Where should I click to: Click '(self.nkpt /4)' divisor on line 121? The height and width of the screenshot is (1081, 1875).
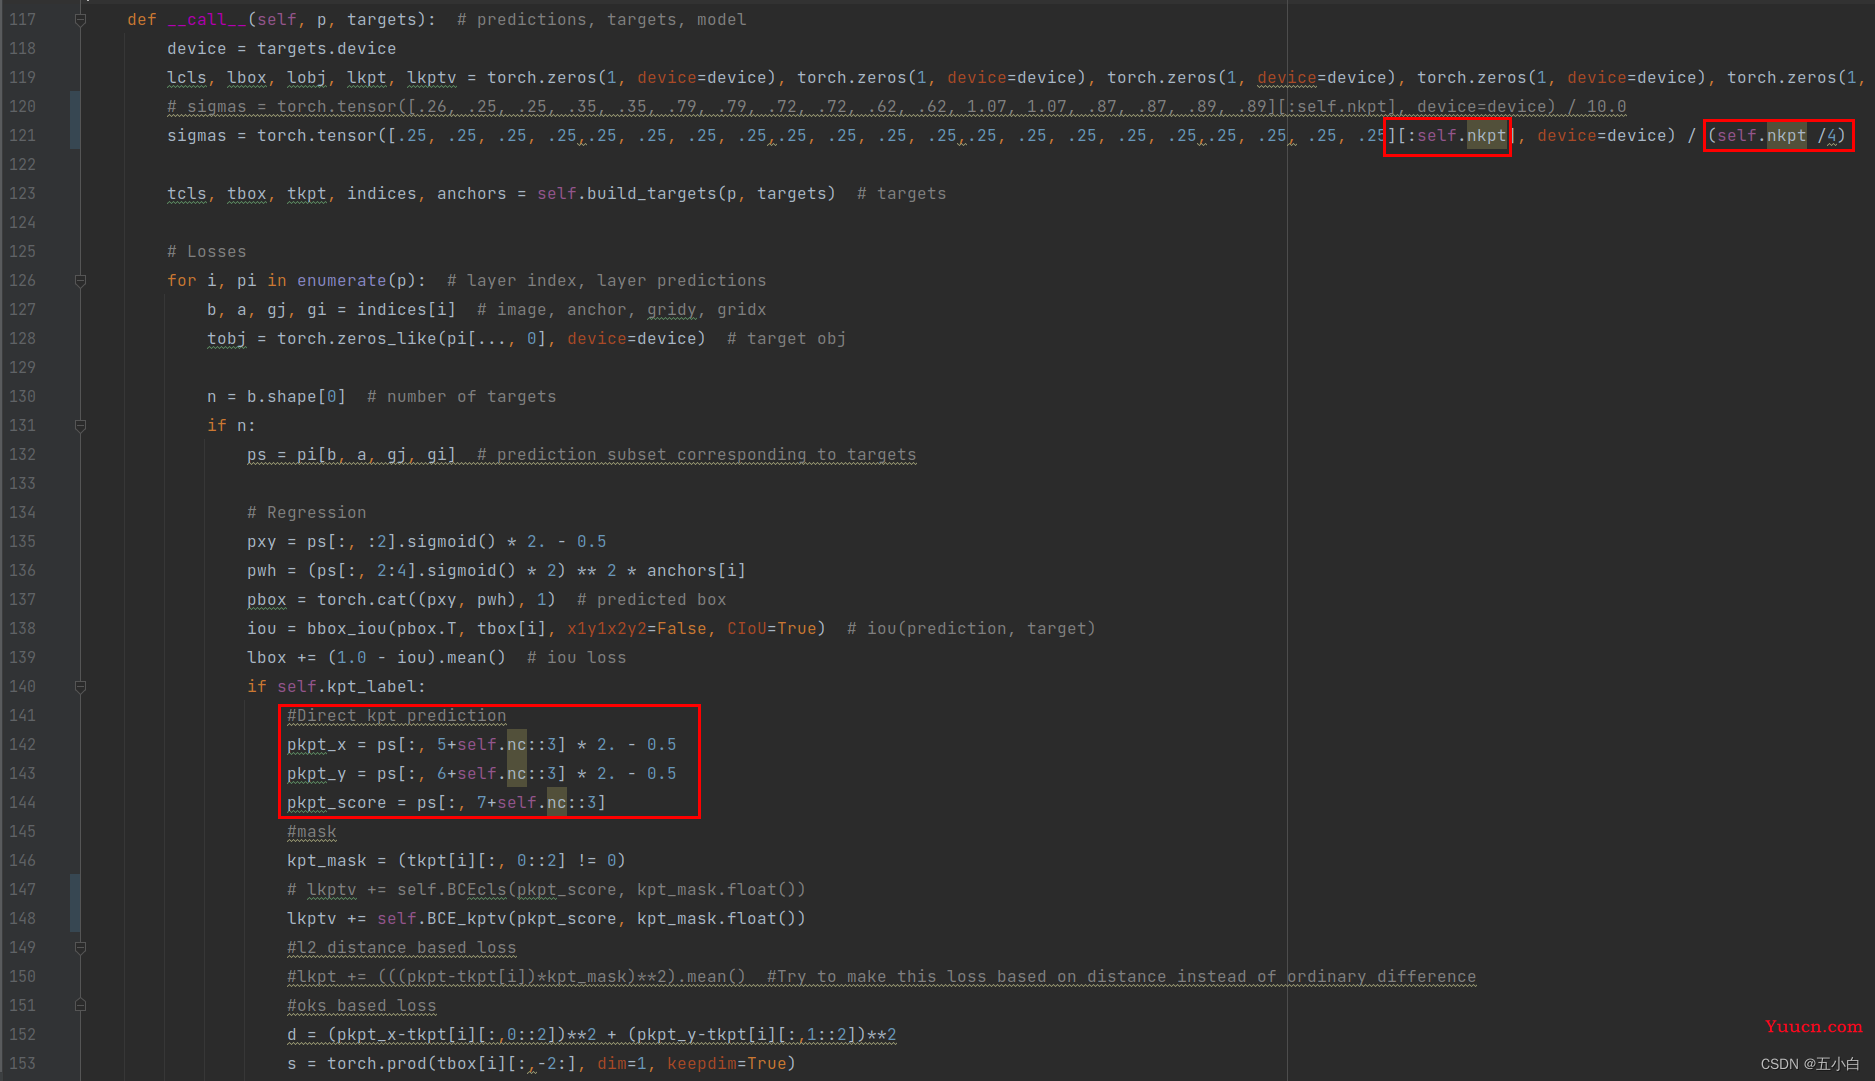point(1779,136)
